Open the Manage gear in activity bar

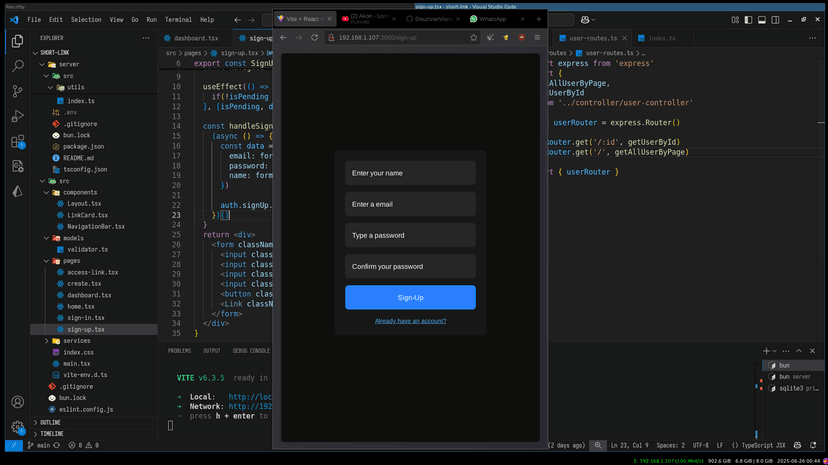(x=17, y=426)
